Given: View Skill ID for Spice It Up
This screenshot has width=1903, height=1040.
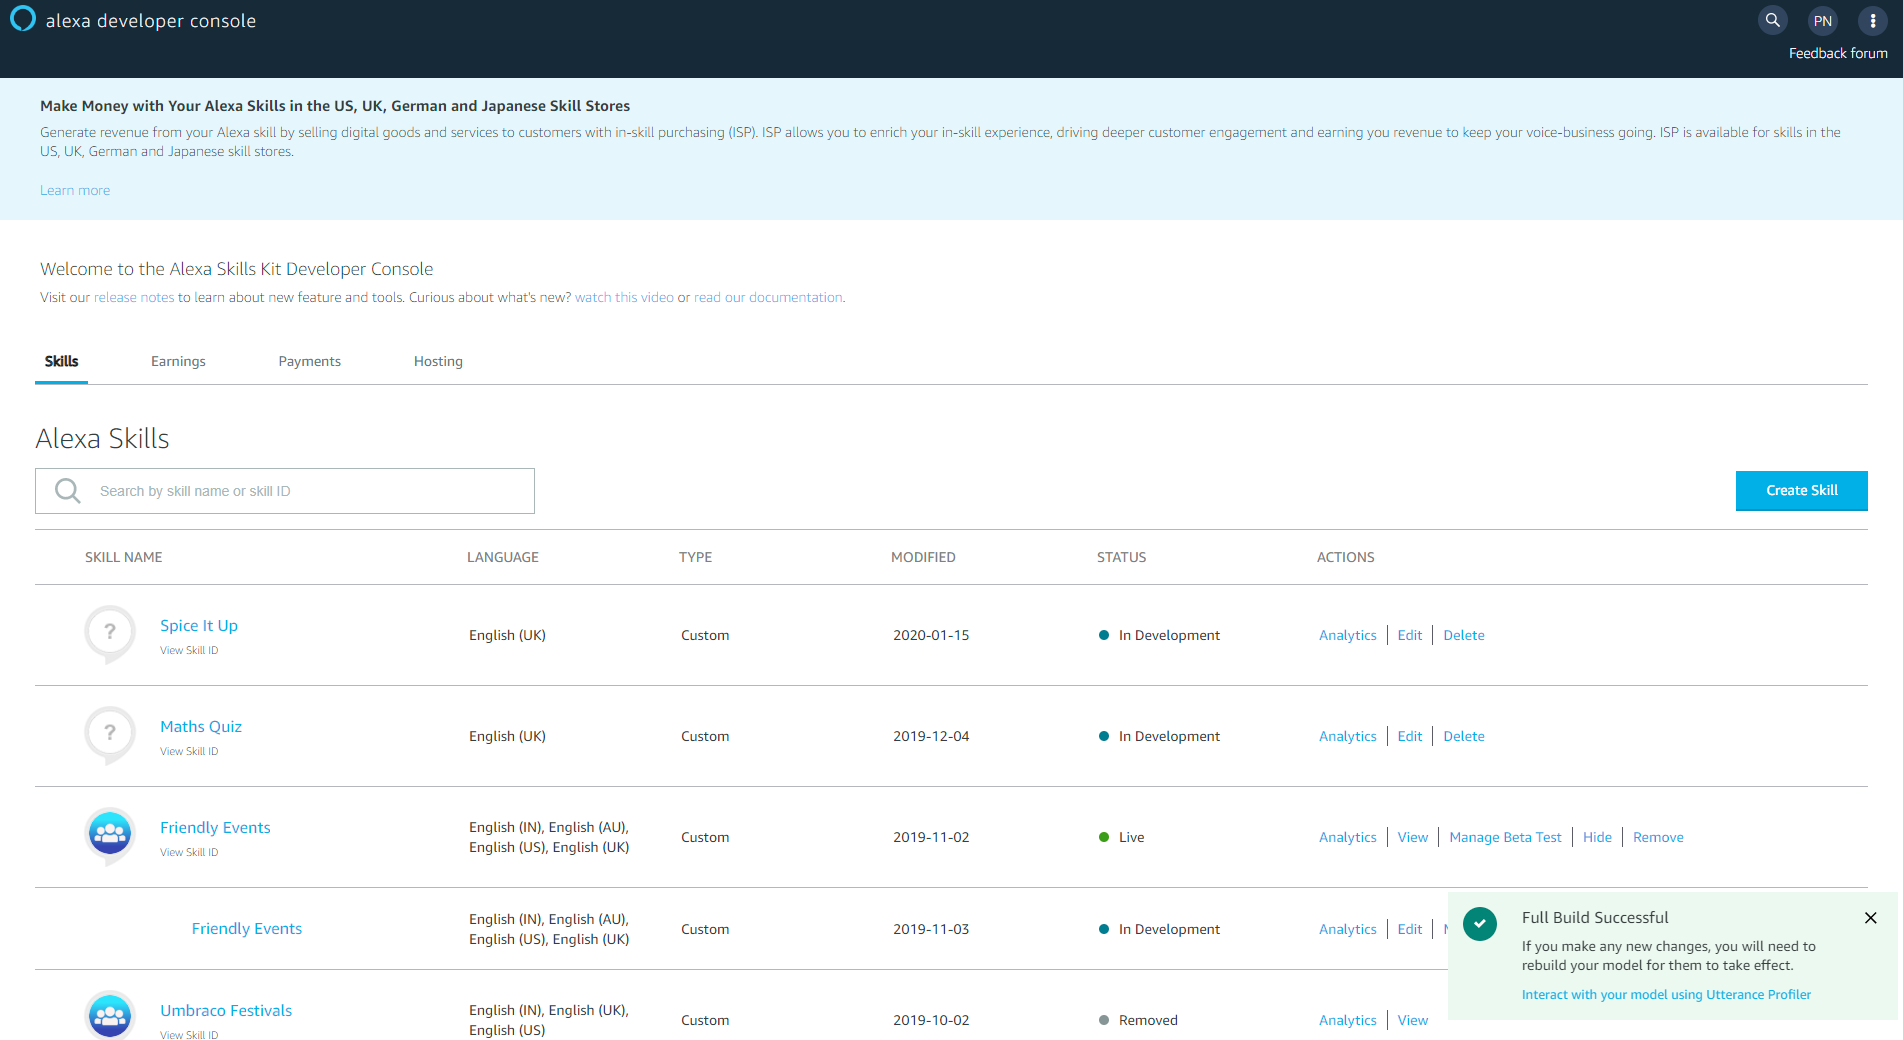Looking at the screenshot, I should (x=189, y=650).
